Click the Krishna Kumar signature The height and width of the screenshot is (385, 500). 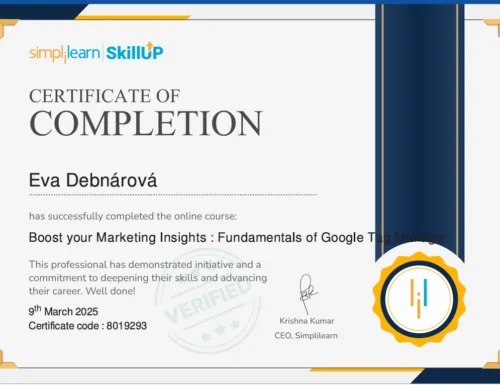pos(308,294)
